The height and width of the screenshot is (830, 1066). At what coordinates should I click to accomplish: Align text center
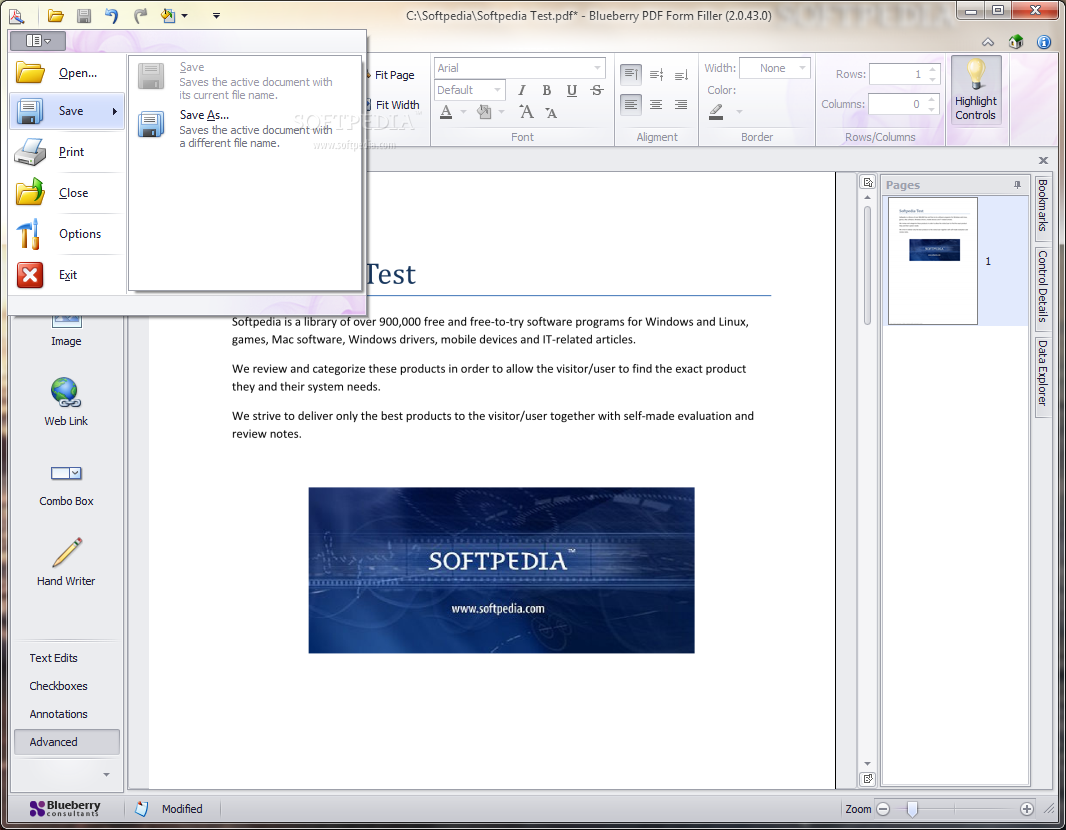[x=656, y=104]
